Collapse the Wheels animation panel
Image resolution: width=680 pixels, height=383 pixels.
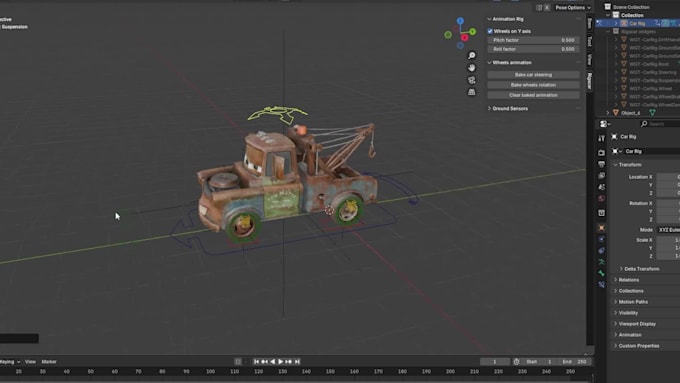pyautogui.click(x=490, y=62)
